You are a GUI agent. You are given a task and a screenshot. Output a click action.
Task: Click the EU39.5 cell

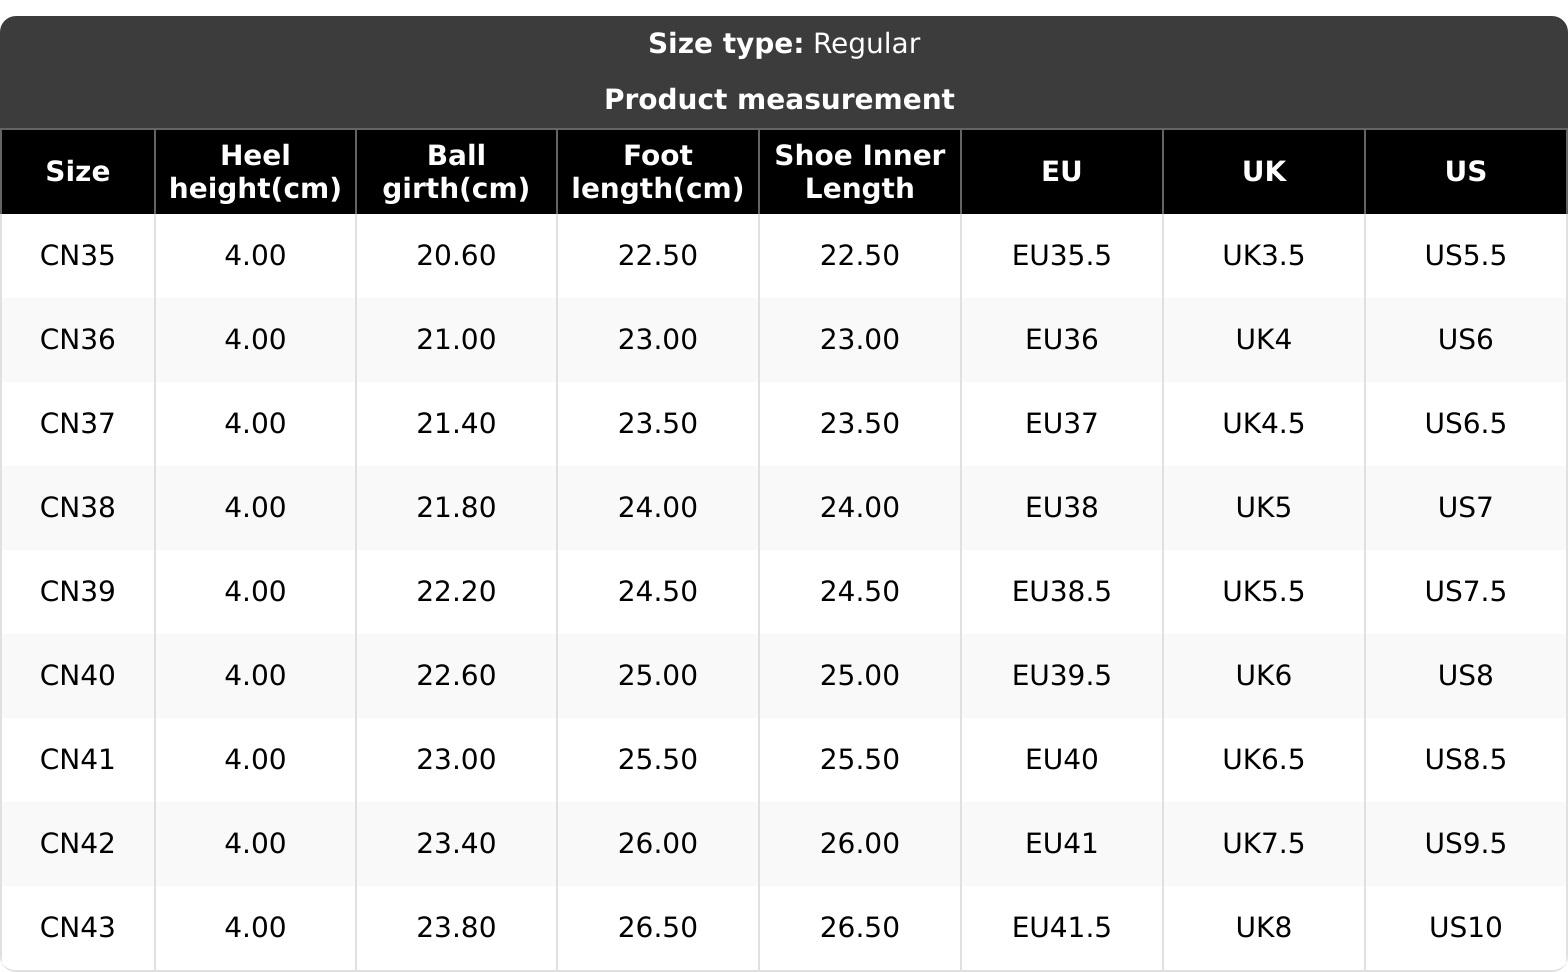click(1061, 676)
